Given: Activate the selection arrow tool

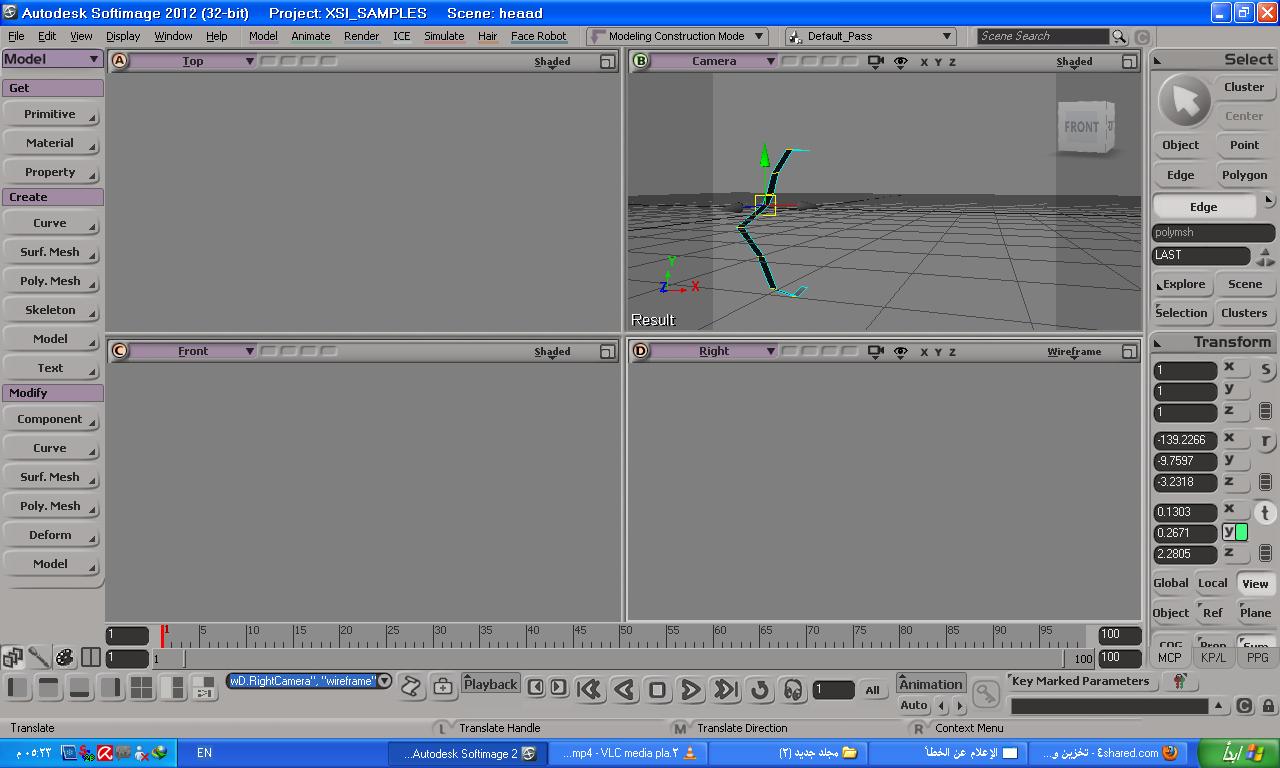Looking at the screenshot, I should coord(1184,100).
